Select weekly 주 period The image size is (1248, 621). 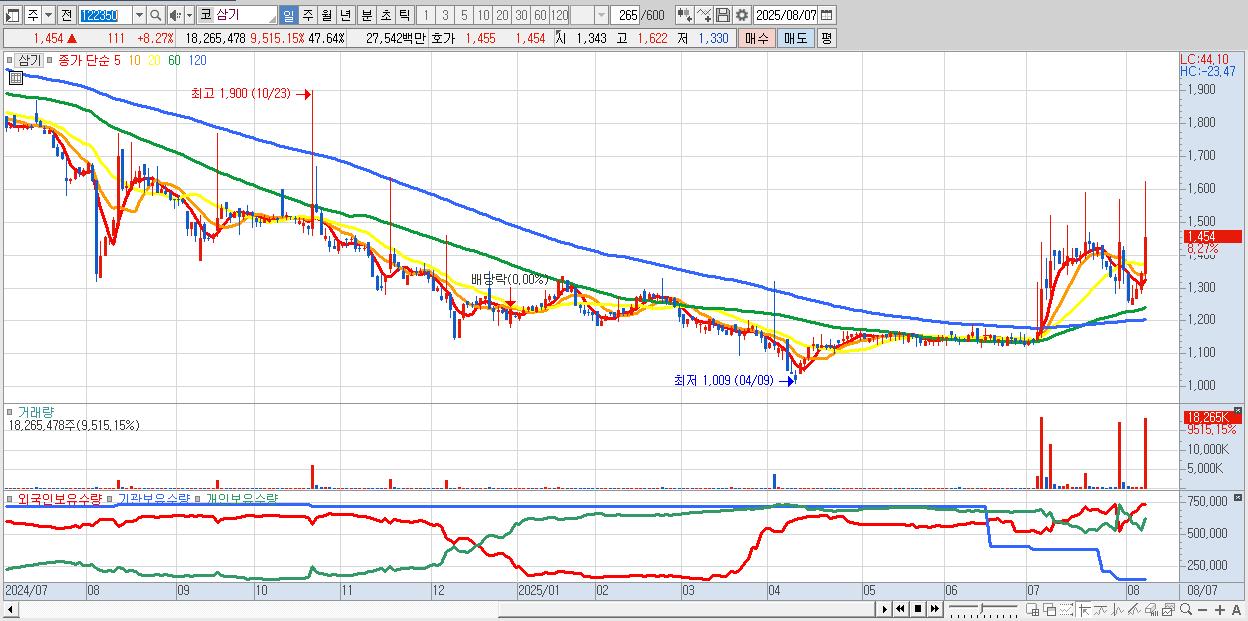pos(307,15)
